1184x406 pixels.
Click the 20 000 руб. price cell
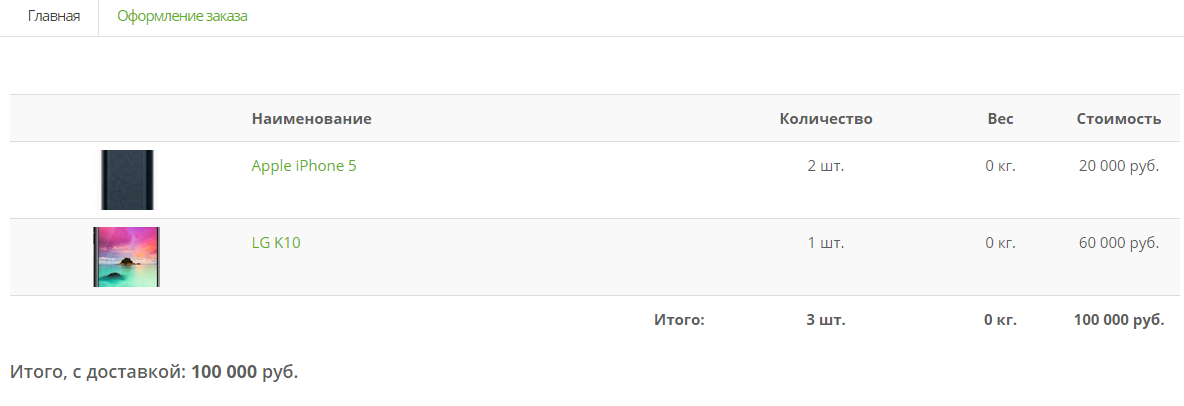(x=1119, y=166)
